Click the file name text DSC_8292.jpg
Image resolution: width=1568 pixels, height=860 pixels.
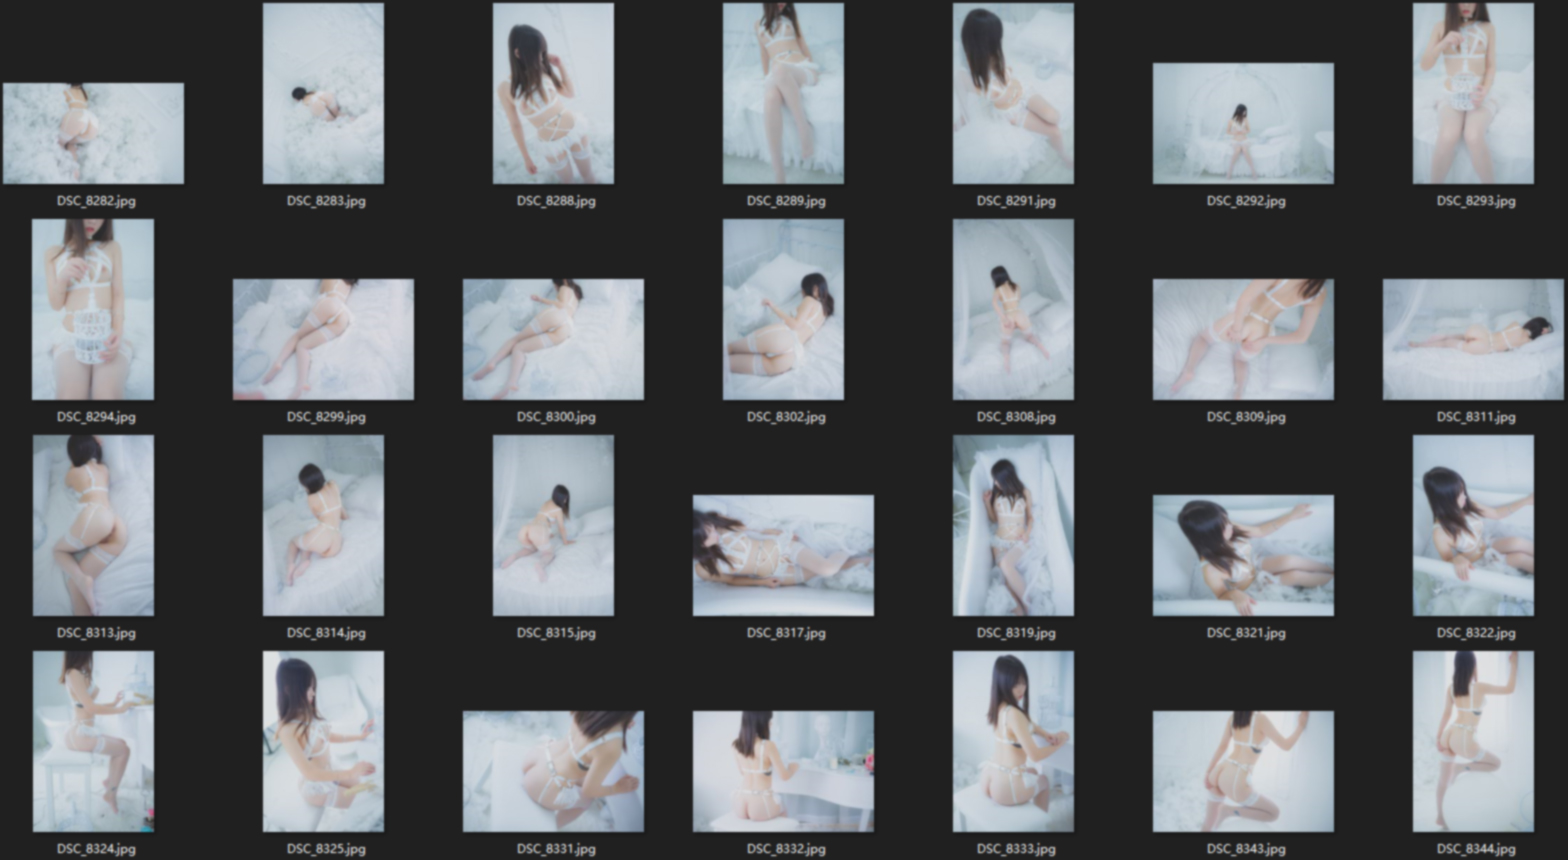click(x=1246, y=201)
